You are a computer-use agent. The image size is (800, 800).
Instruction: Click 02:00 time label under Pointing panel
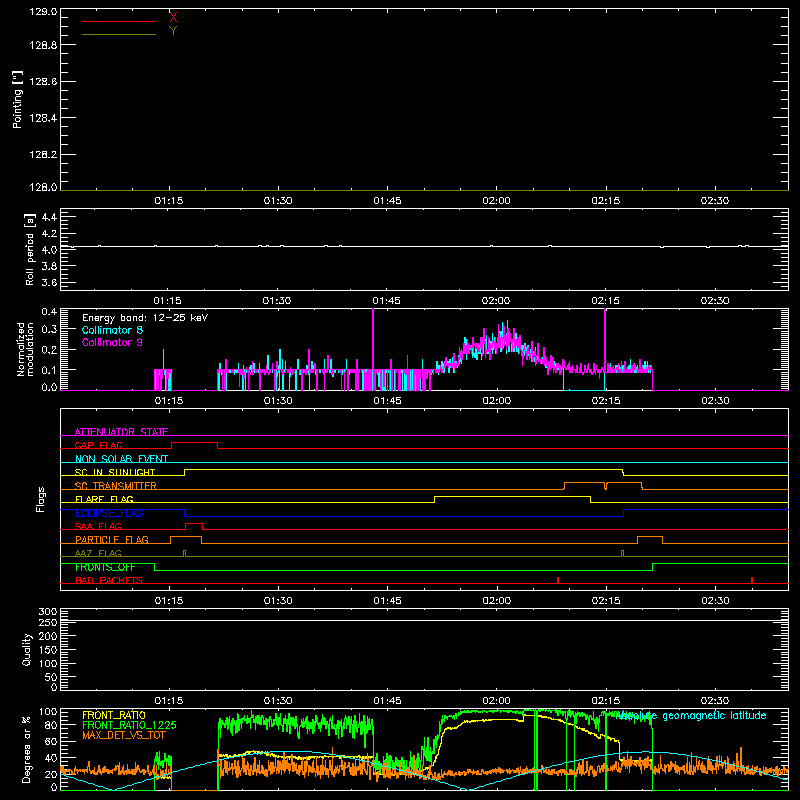496,201
